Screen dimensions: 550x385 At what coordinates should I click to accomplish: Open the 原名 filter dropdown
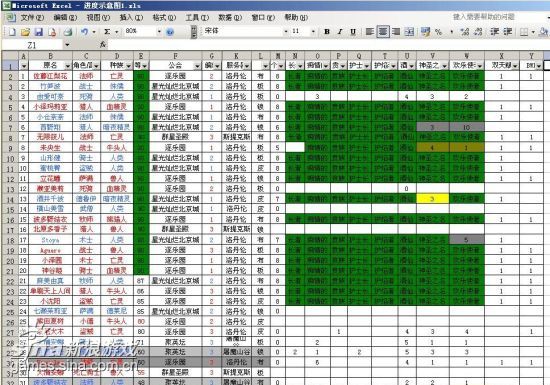pos(67,66)
